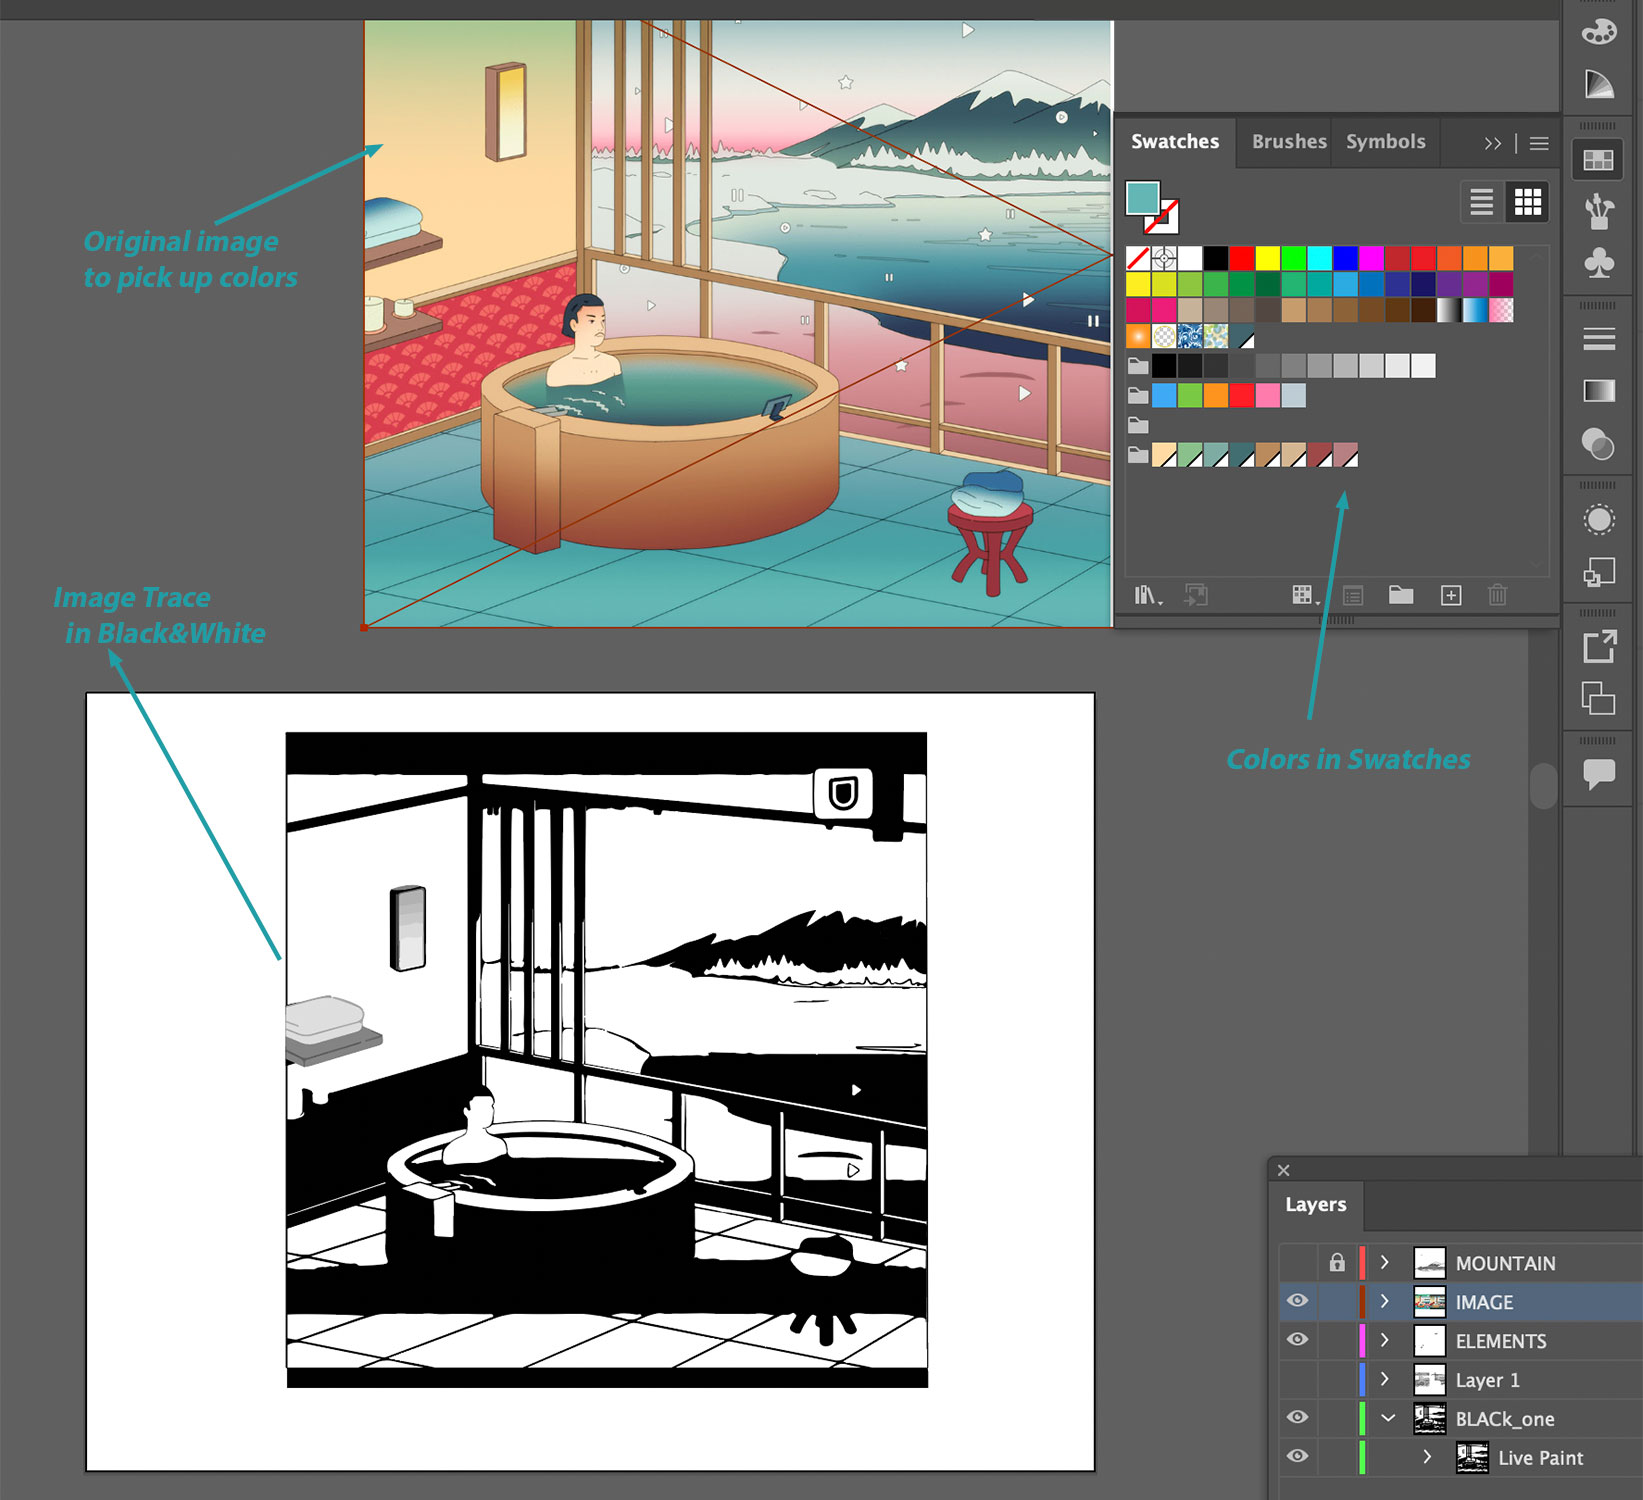The width and height of the screenshot is (1643, 1500).
Task: Collapse the BLACk_one layer
Action: pyautogui.click(x=1388, y=1418)
